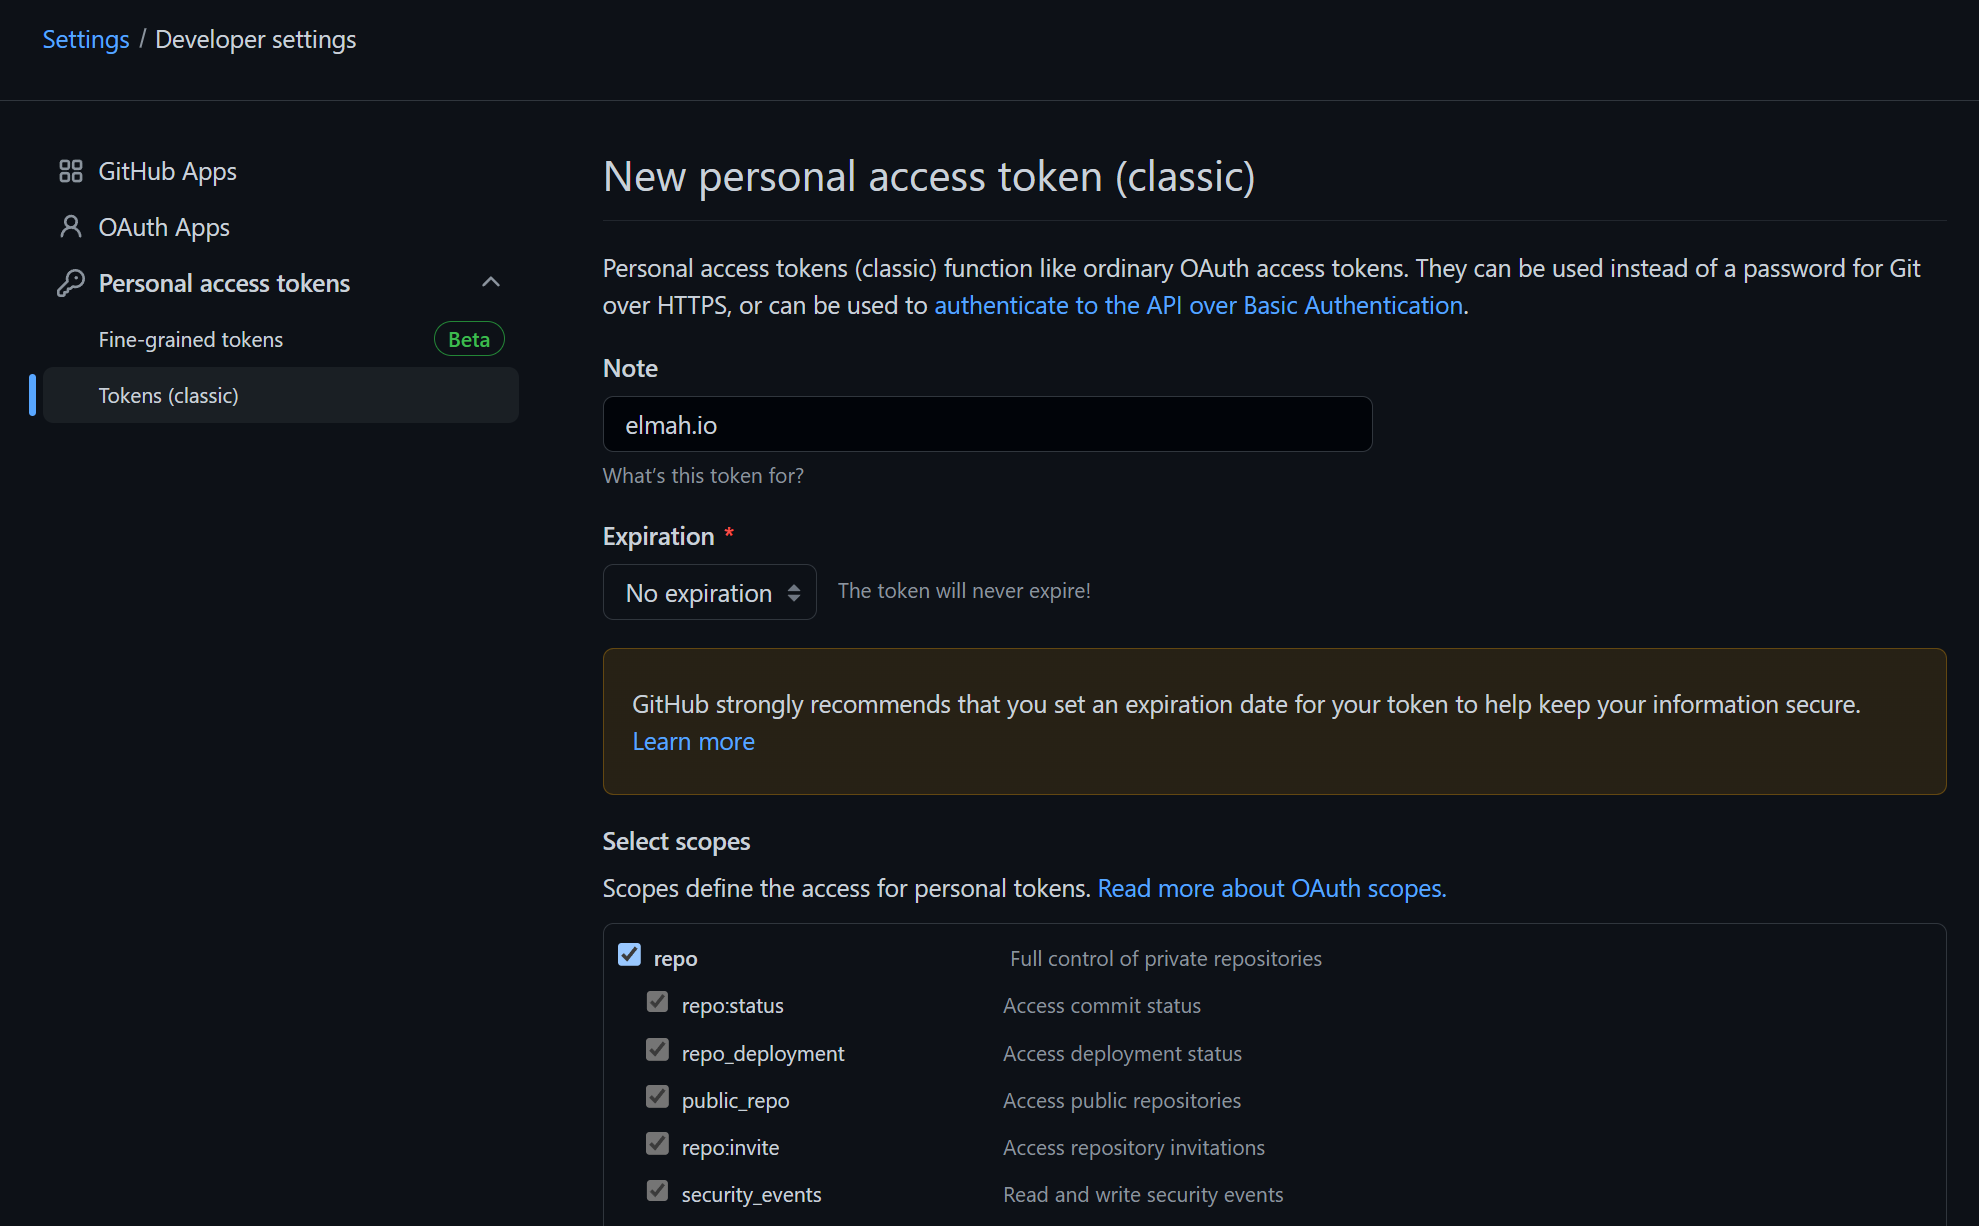The width and height of the screenshot is (1979, 1226).
Task: Click 'Read and write security events' description
Action: click(x=1143, y=1194)
